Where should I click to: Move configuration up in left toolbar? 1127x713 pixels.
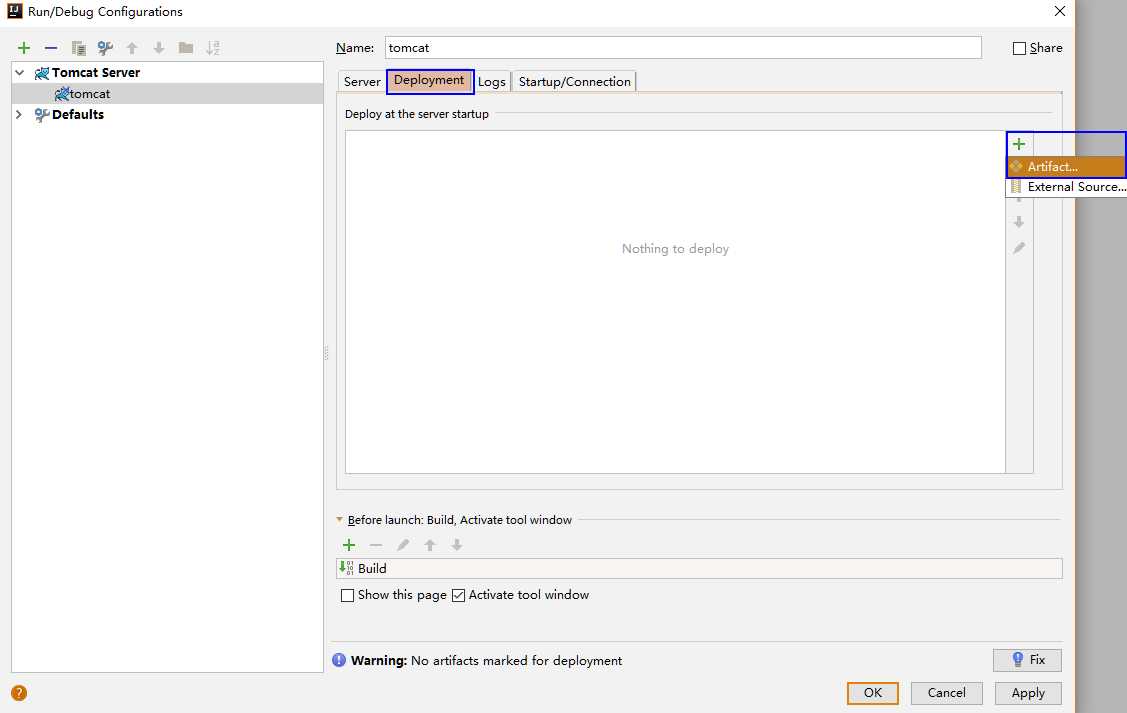point(132,48)
